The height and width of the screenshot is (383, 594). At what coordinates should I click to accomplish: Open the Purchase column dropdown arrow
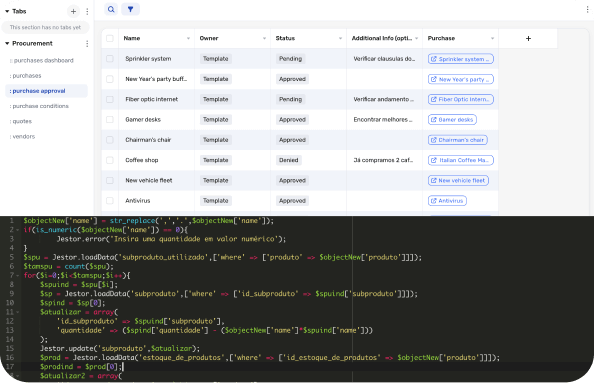(492, 38)
